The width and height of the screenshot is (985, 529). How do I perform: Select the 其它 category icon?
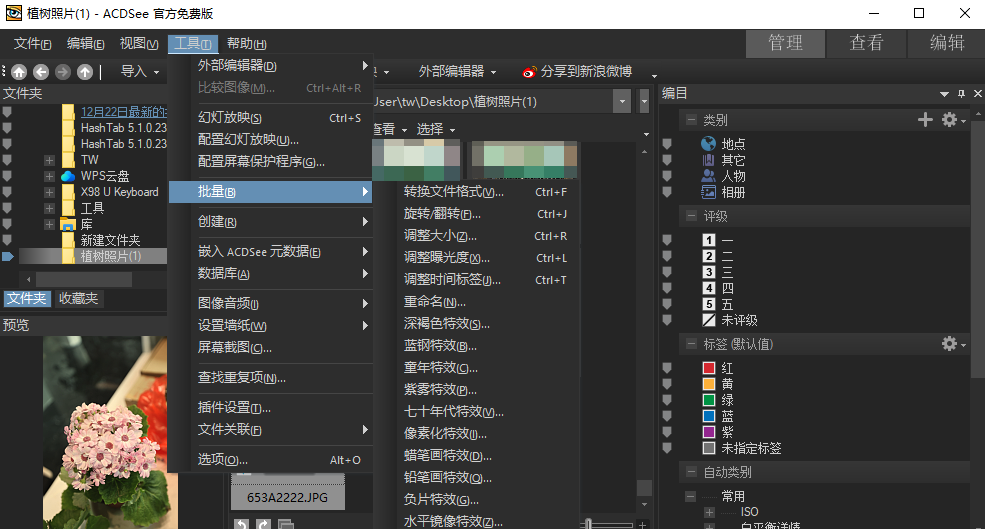click(709, 160)
